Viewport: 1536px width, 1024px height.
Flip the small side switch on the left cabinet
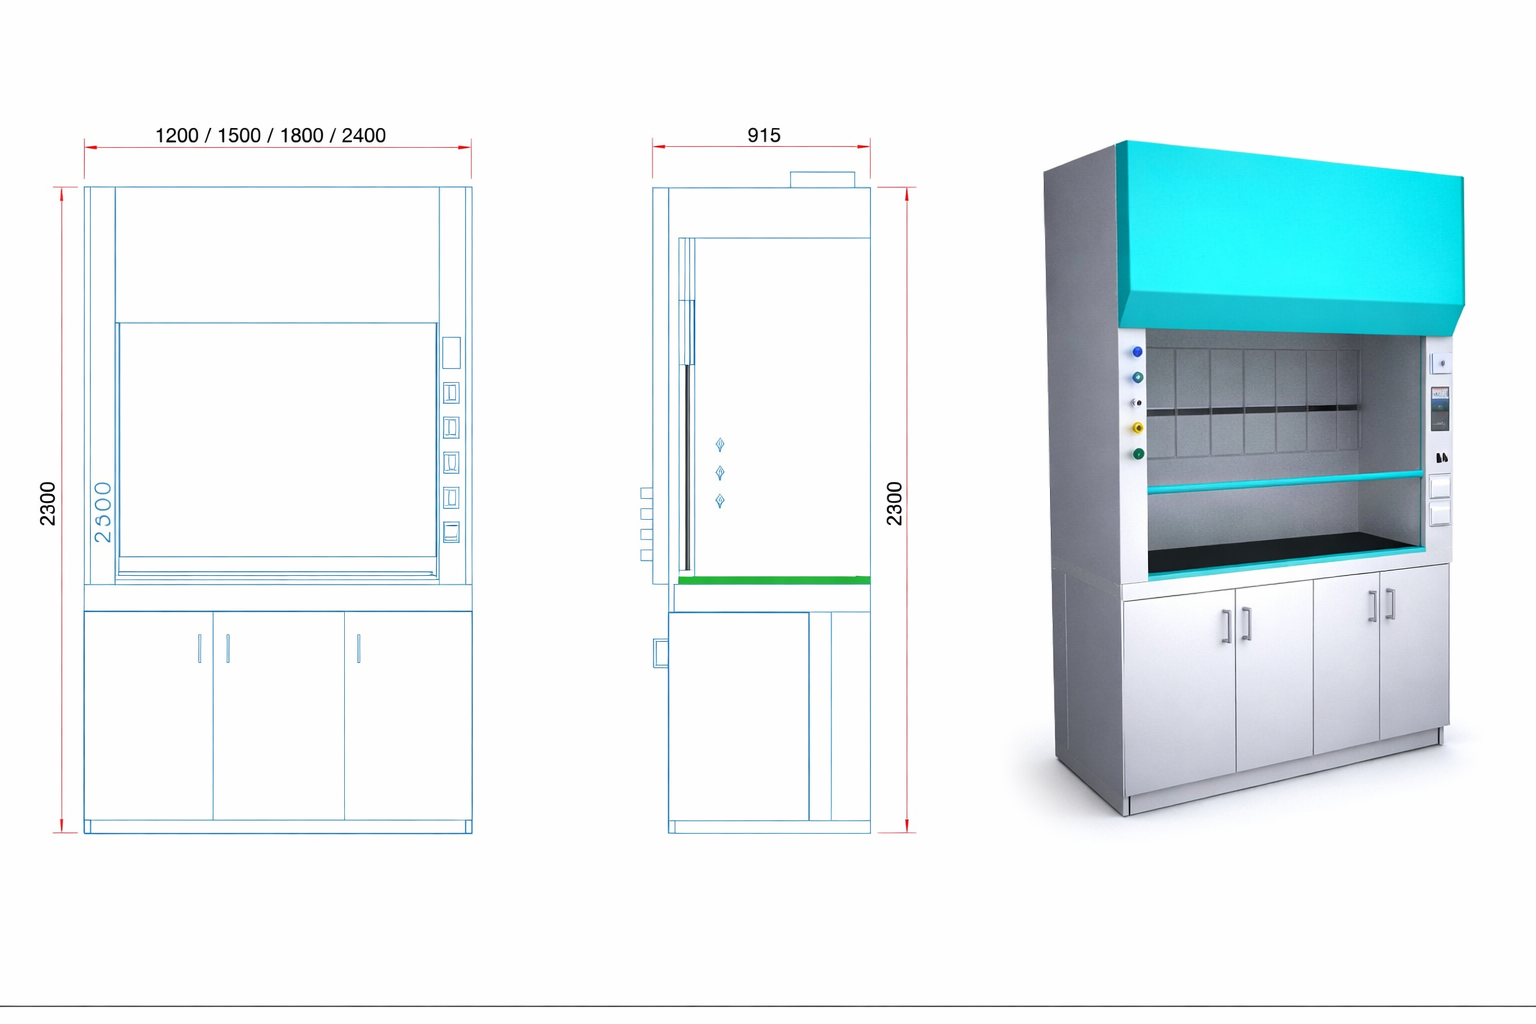pos(658,651)
